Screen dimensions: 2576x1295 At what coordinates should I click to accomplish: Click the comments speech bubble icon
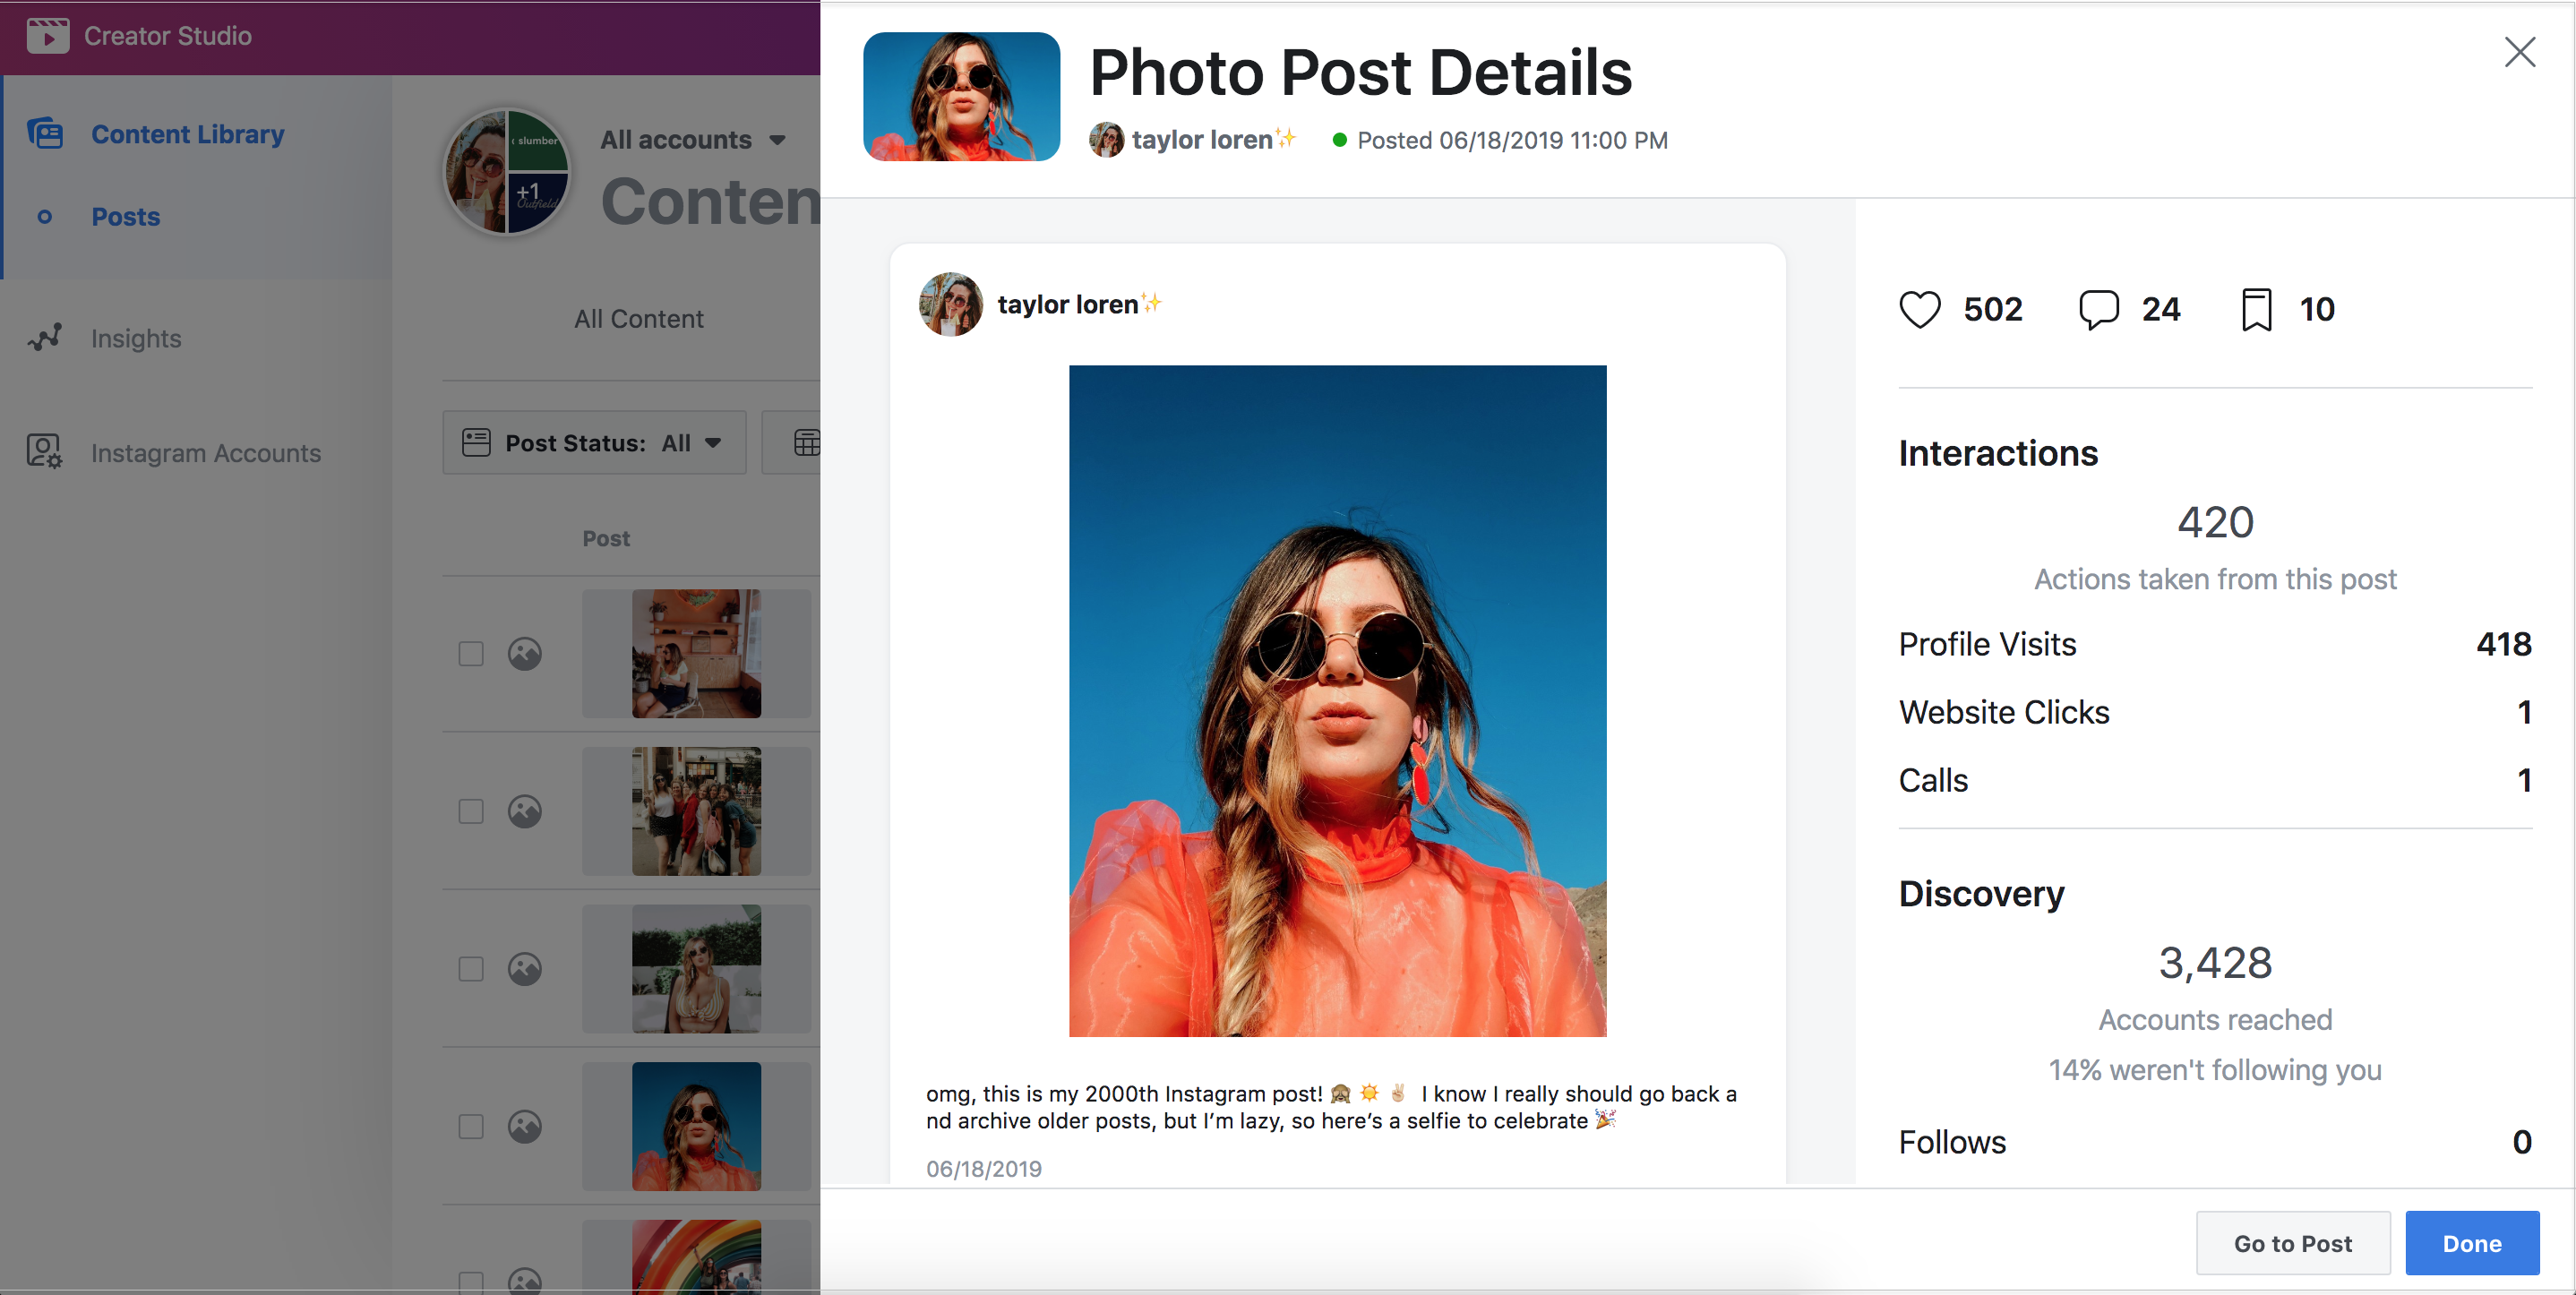click(2099, 309)
